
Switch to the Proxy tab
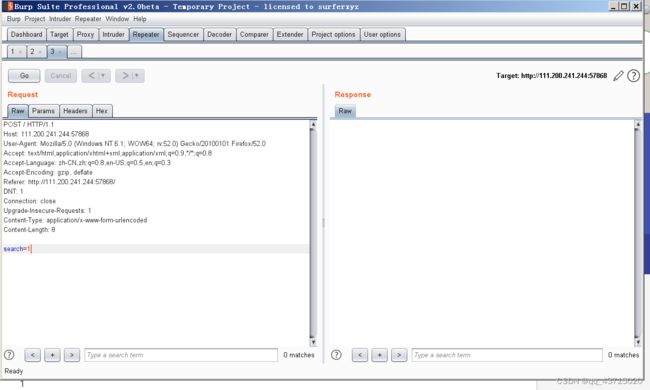[85, 34]
